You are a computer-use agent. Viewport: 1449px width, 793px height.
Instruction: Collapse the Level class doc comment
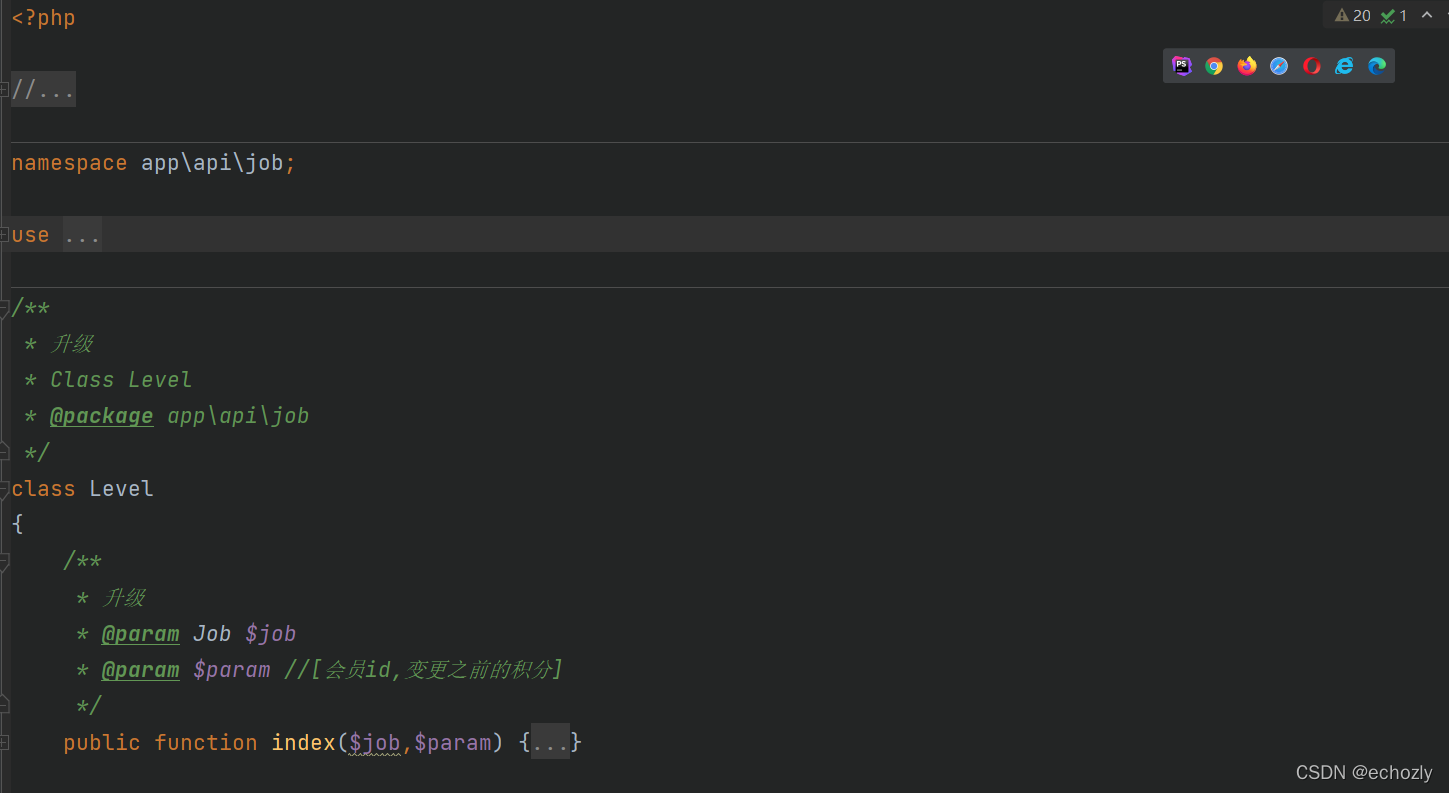pos(6,307)
